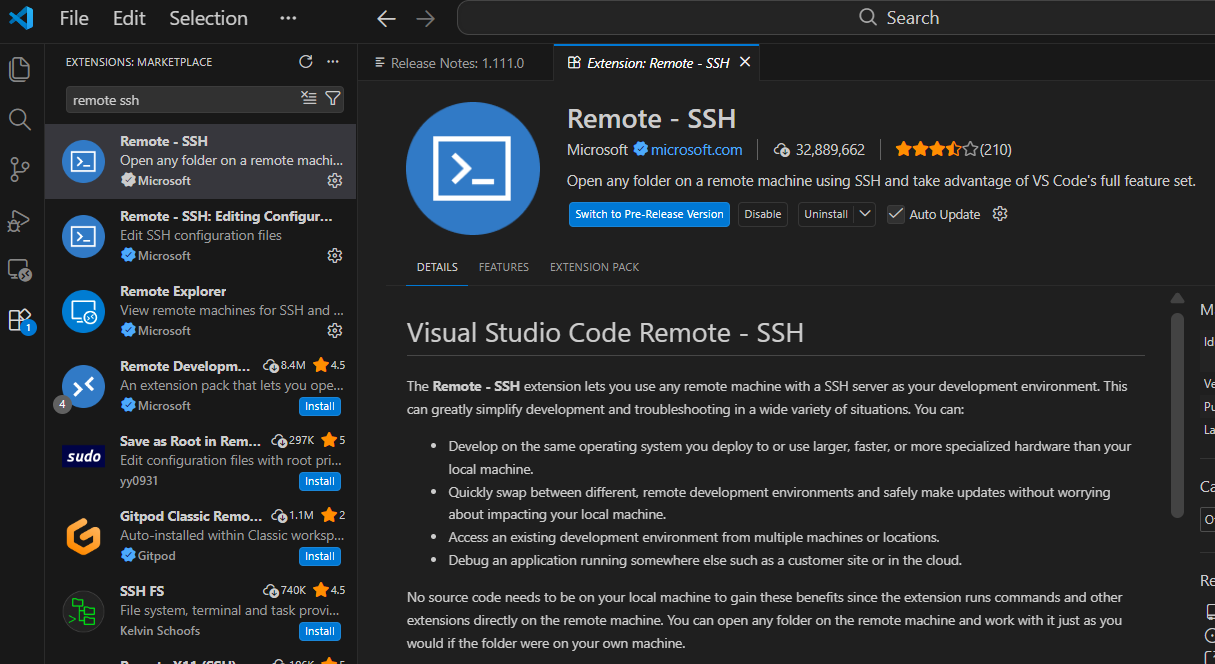The image size is (1215, 664).
Task: Open the Run and Debug view
Action: 19,220
